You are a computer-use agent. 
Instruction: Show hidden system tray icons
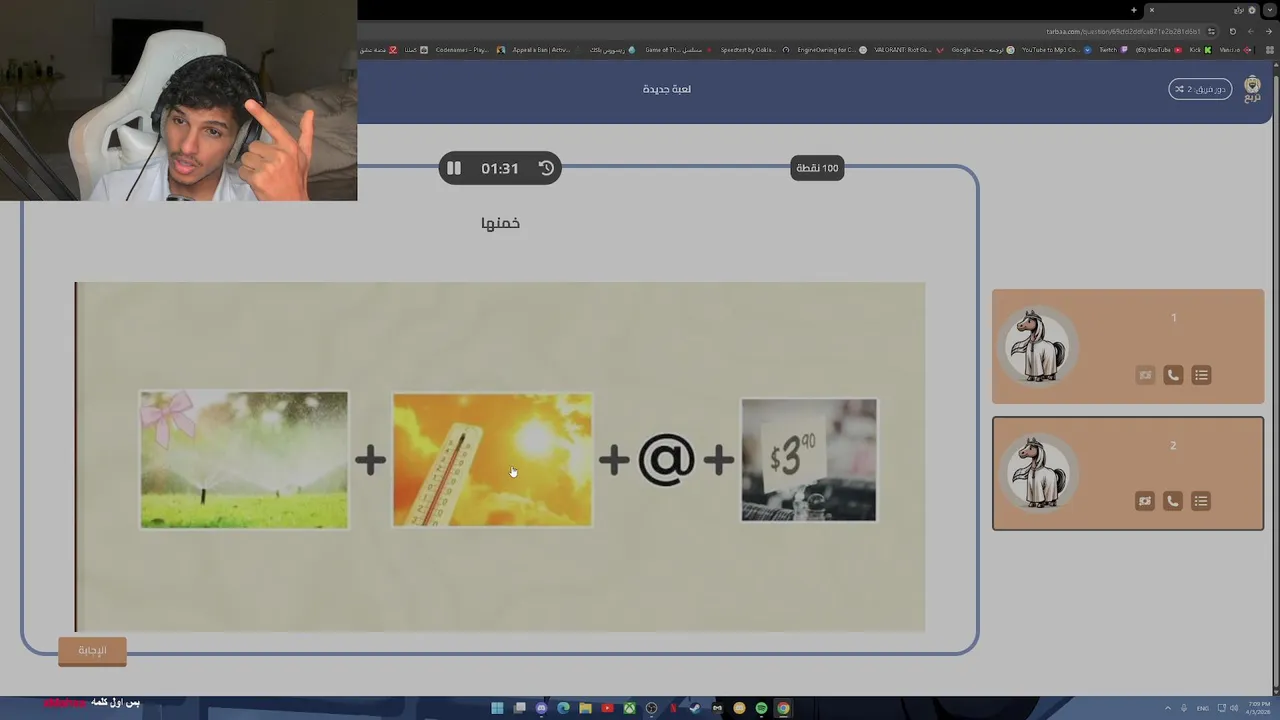pyautogui.click(x=1167, y=708)
